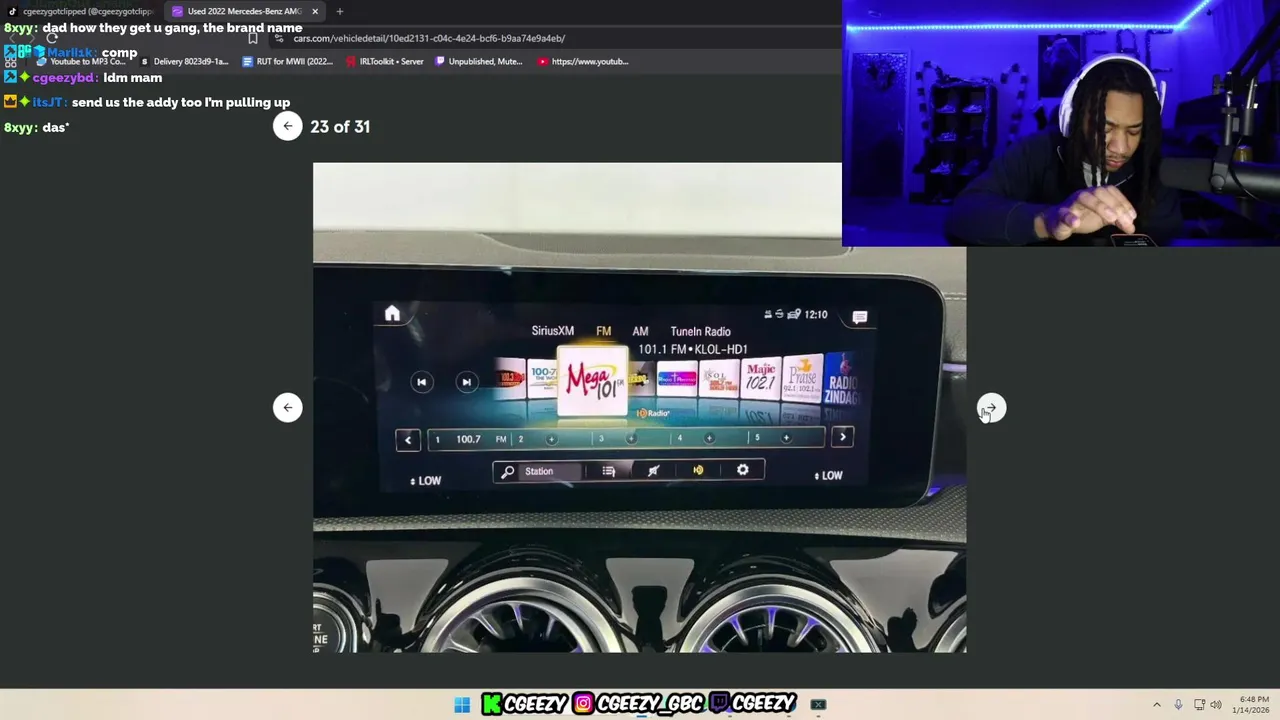Open the IRLToolkit Server bookmark
This screenshot has width=1280, height=720.
(385, 61)
